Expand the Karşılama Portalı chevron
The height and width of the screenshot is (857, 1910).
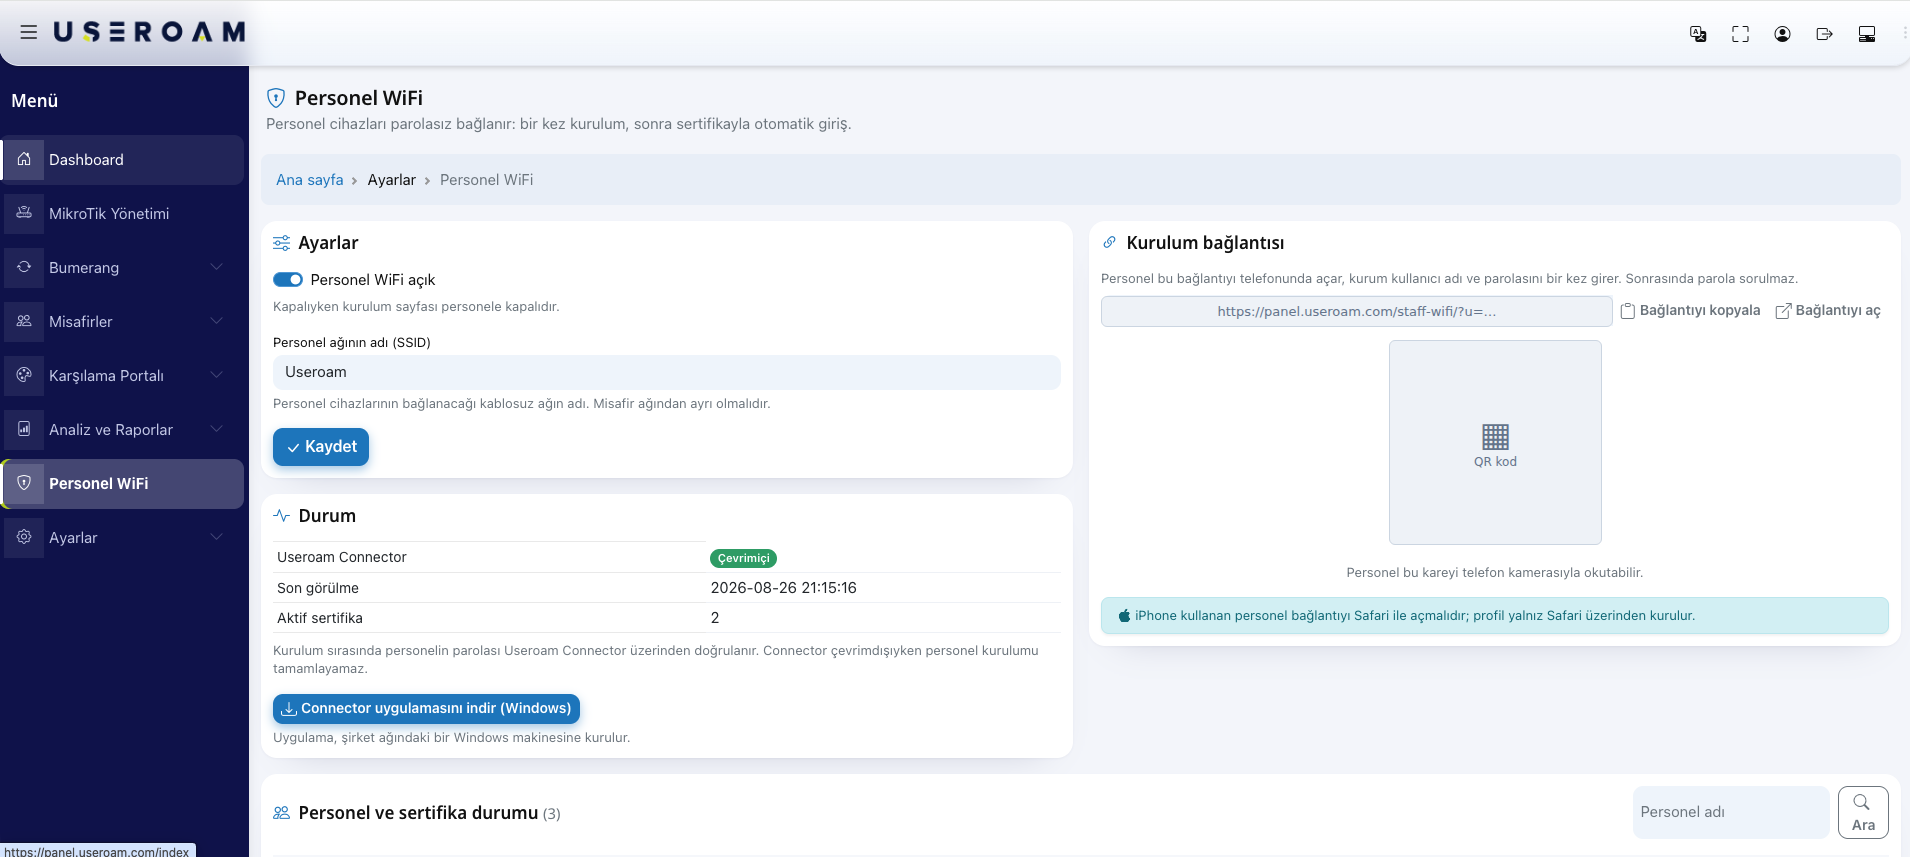217,375
